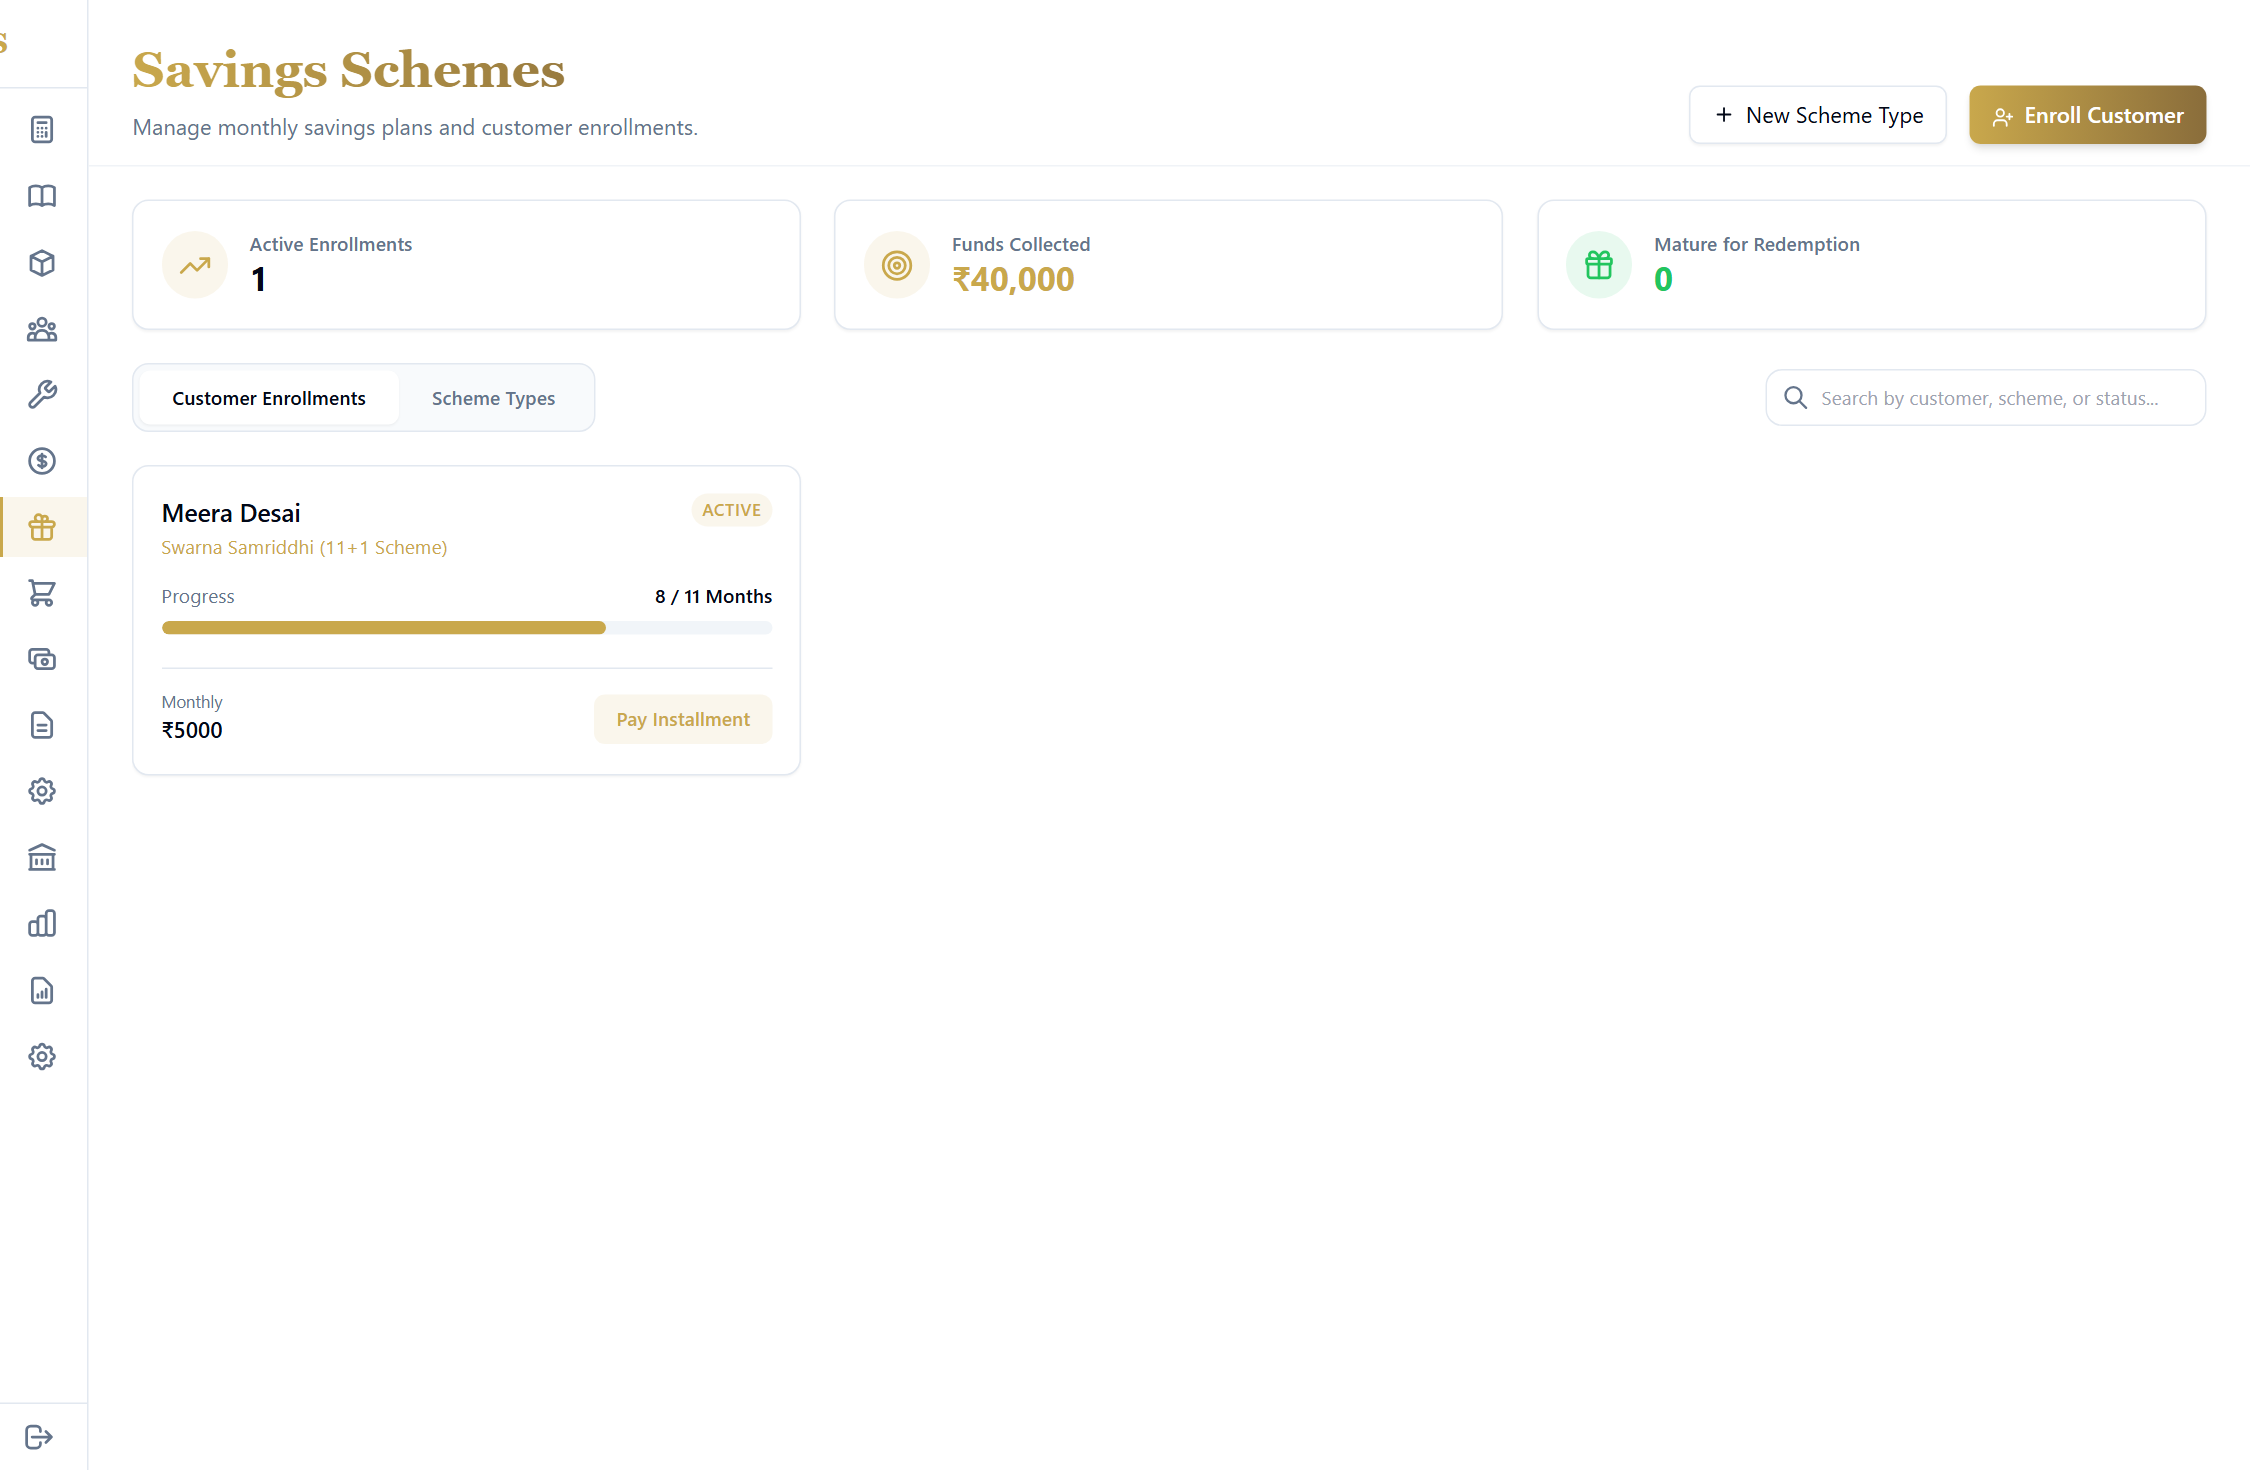Click the ₹5000 monthly amount
The image size is (2250, 1470).
click(192, 730)
